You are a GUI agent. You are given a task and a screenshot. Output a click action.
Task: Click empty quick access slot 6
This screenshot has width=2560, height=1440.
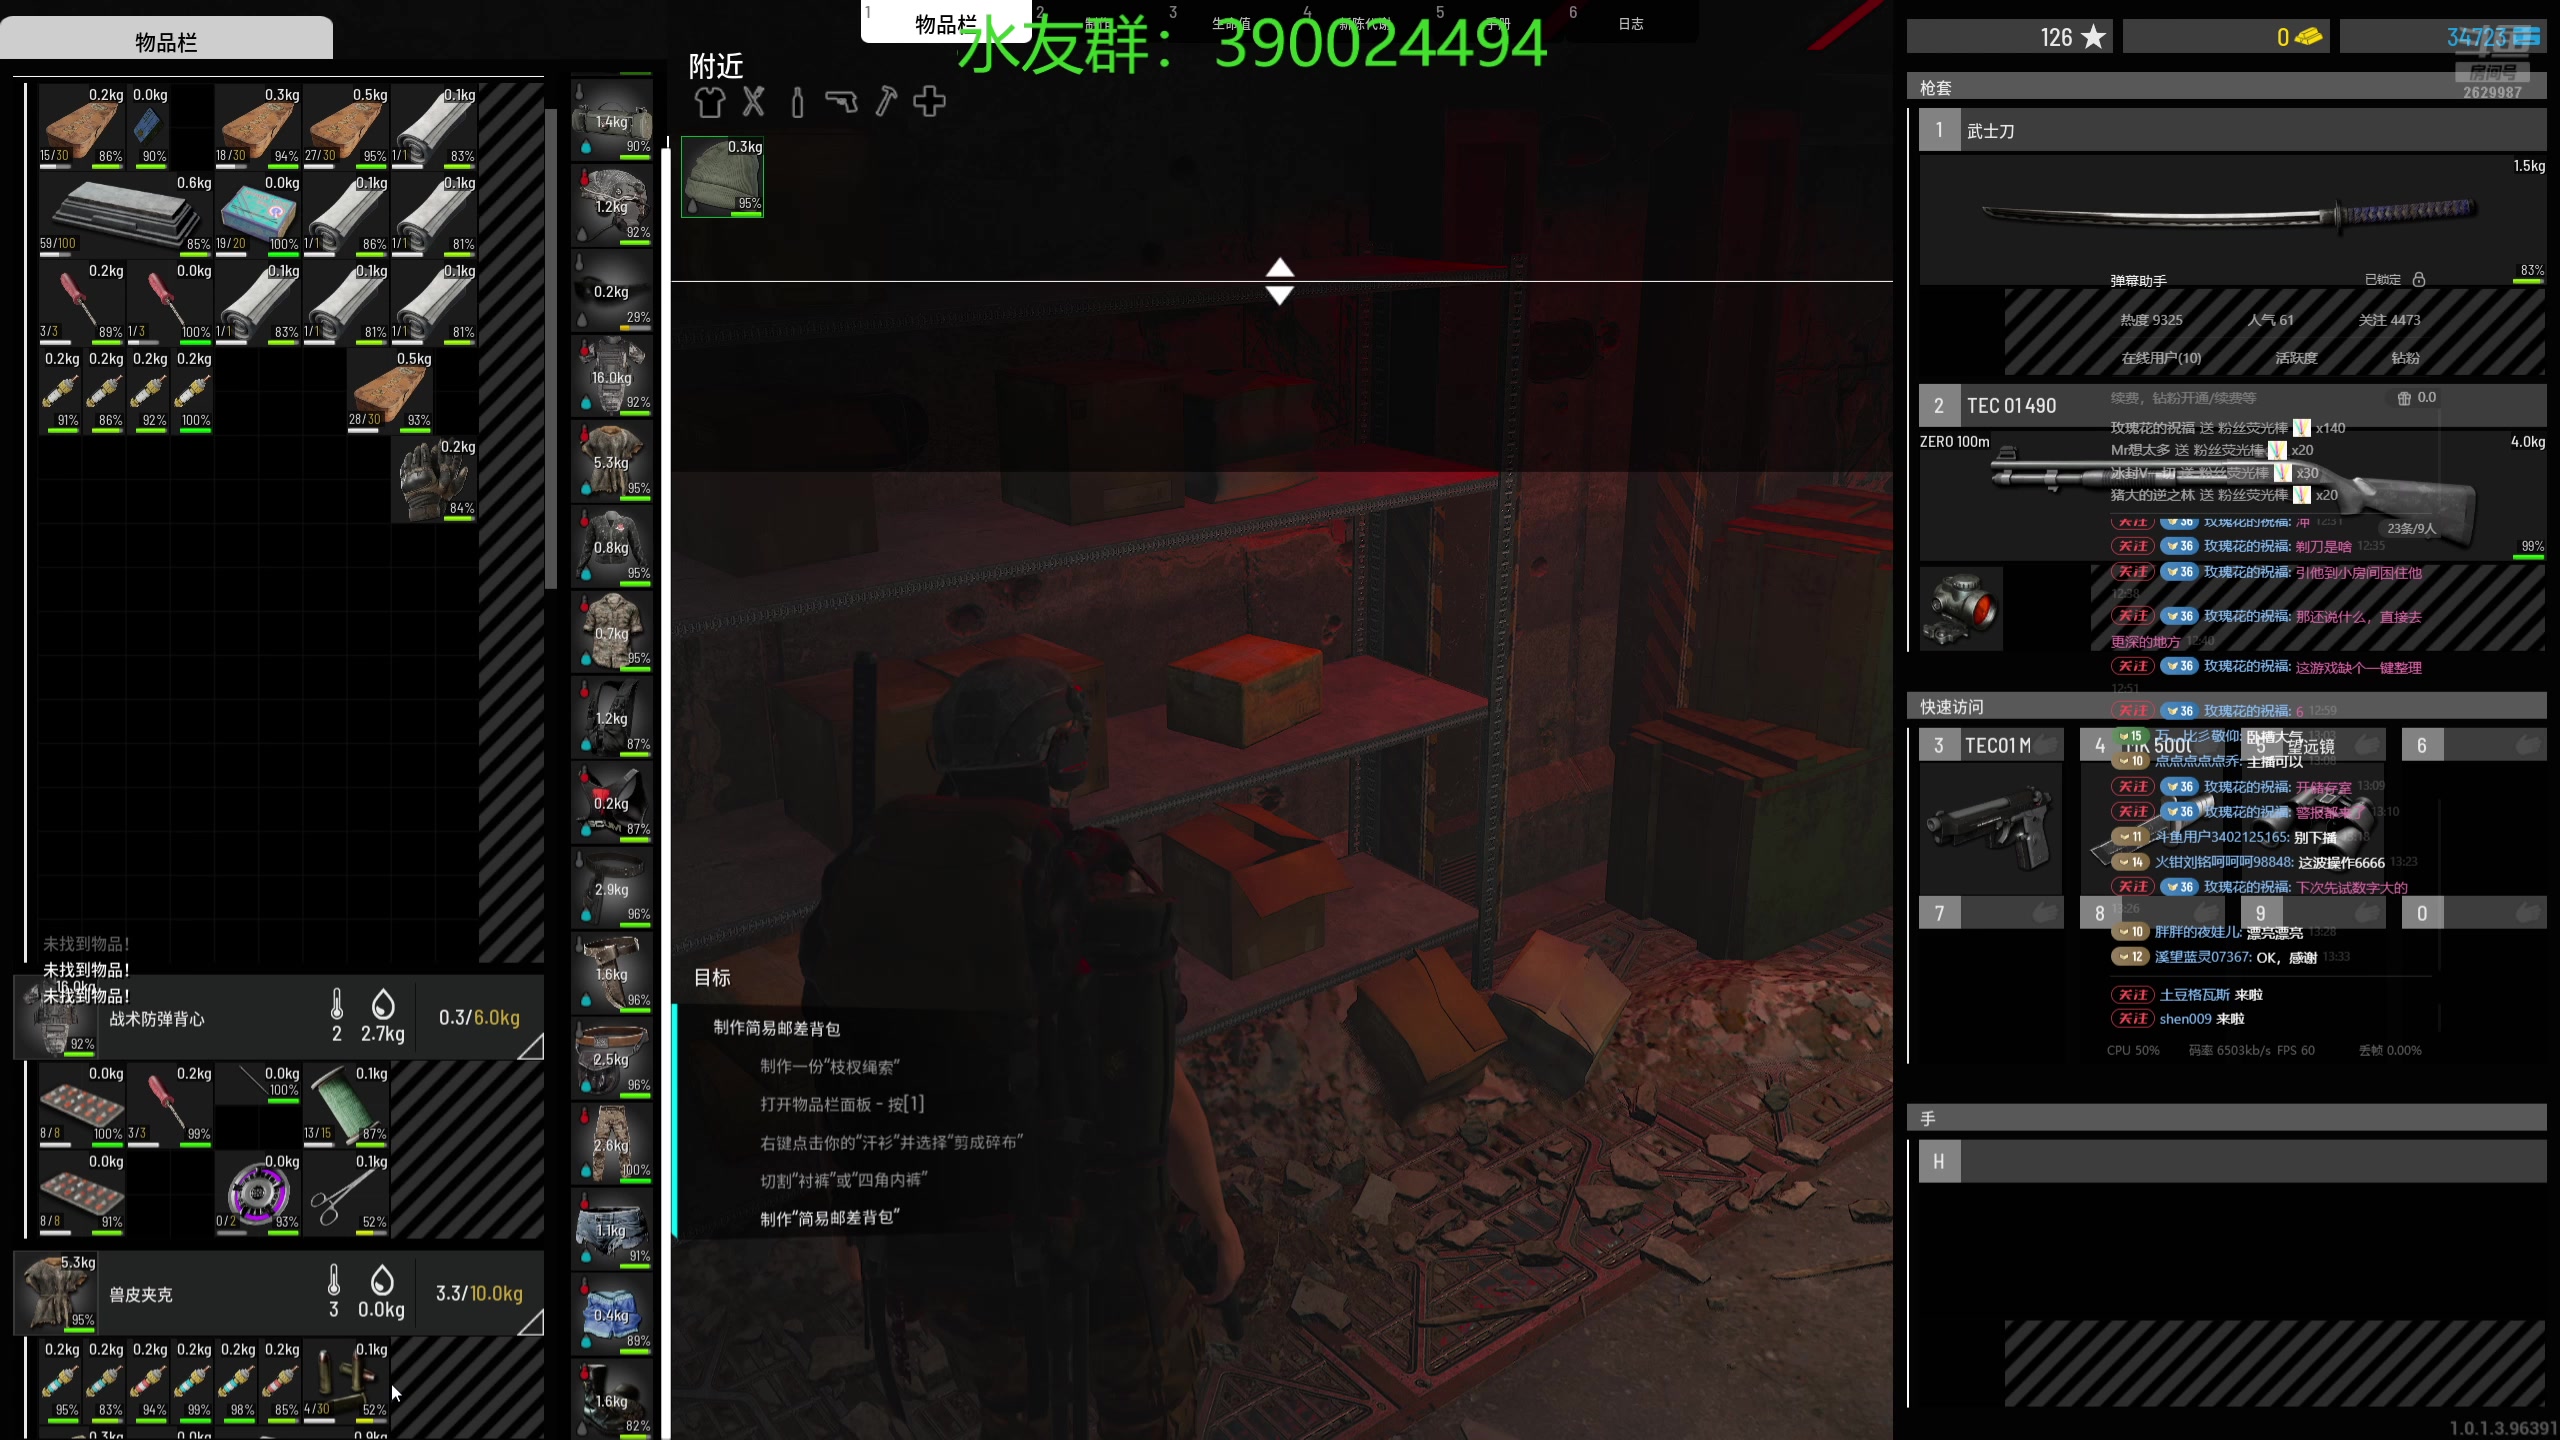pos(2473,745)
